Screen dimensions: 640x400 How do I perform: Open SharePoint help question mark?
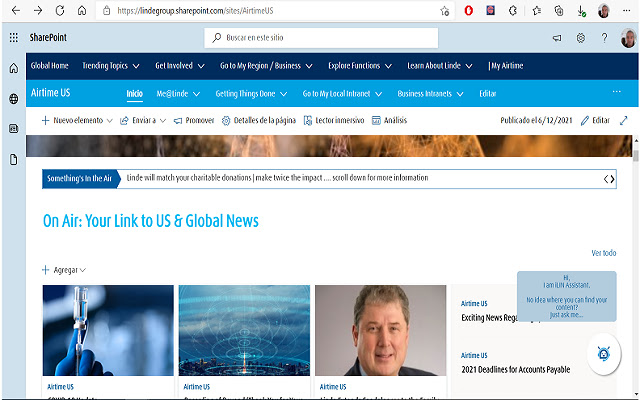click(x=604, y=38)
